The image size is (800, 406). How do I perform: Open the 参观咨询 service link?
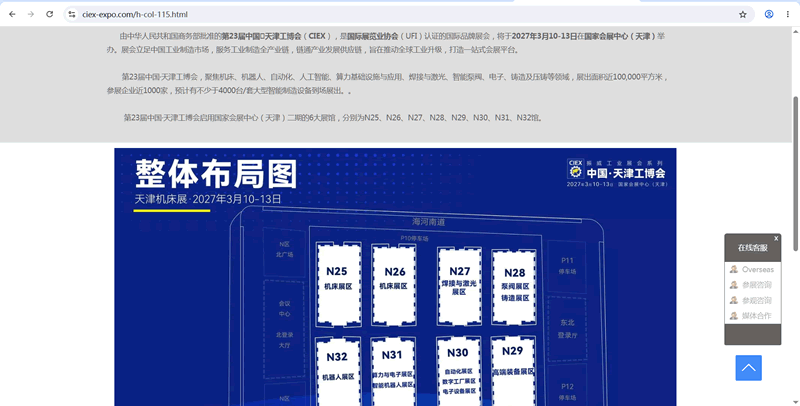tap(757, 300)
